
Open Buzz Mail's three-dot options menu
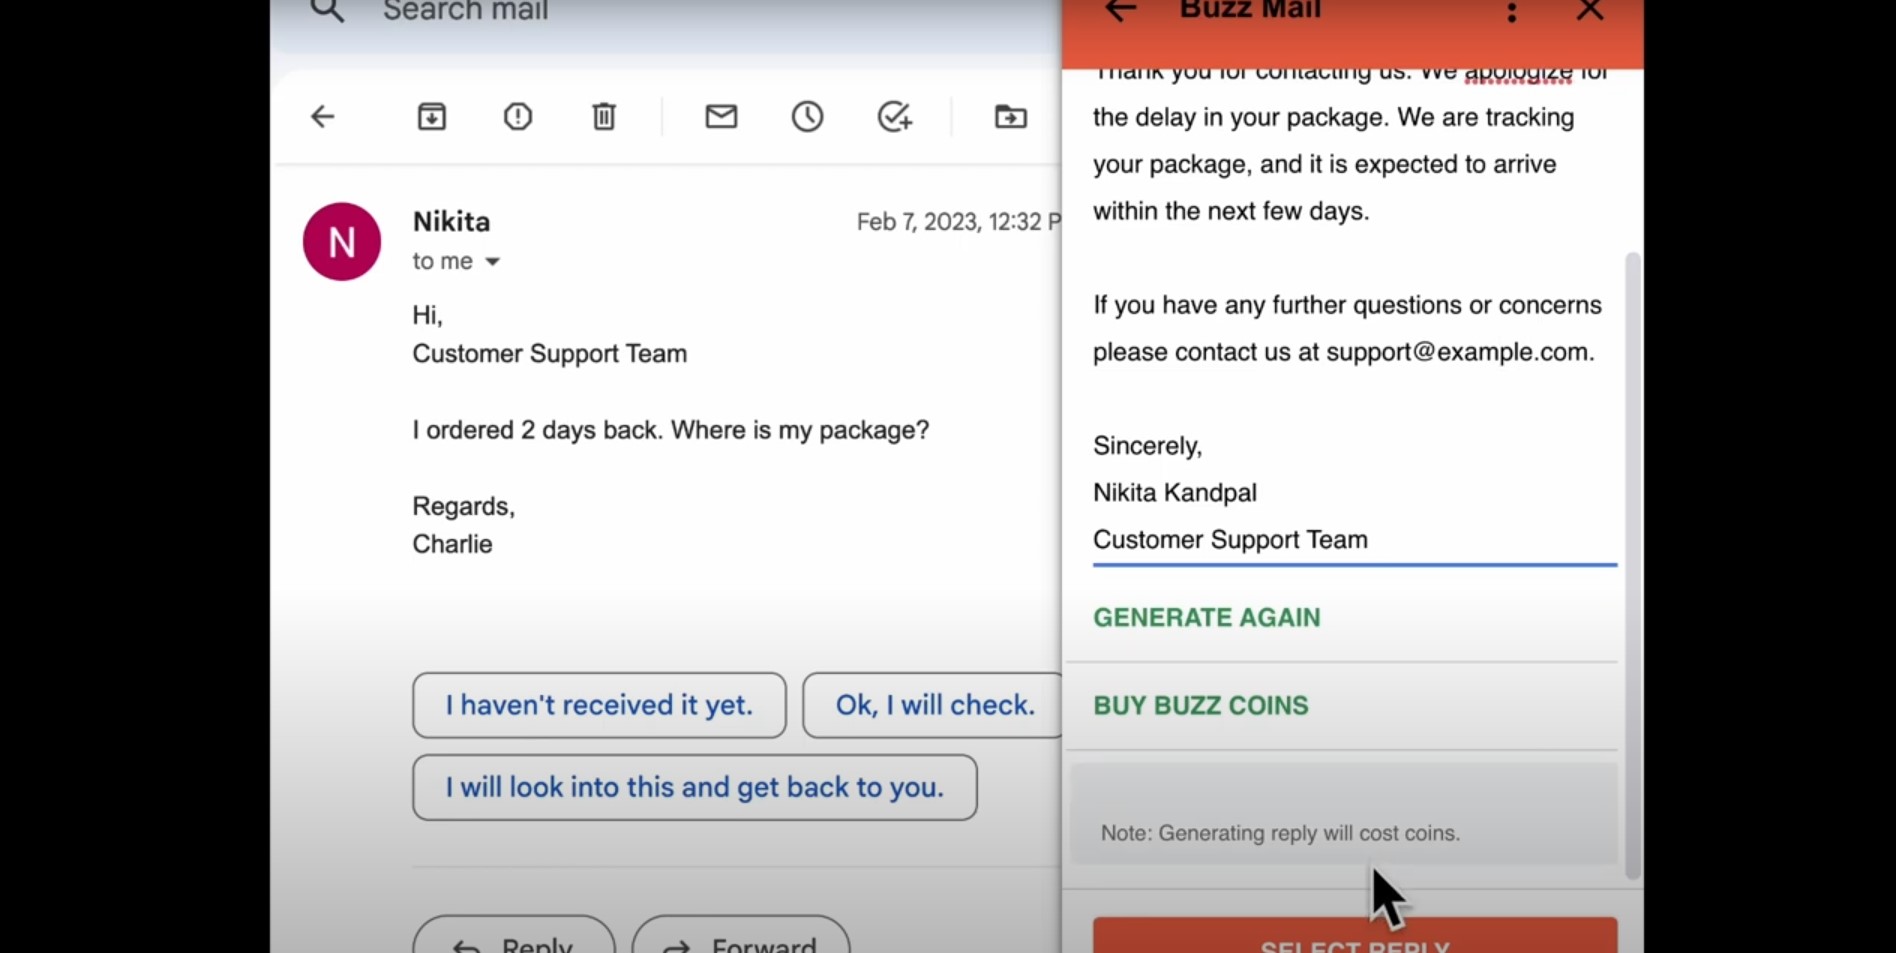(1511, 12)
